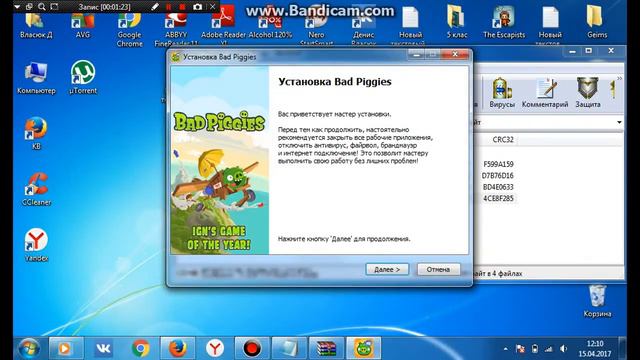Select the D7B76D16 CRC value row
Screen dimensions: 640x360
(x=498, y=176)
